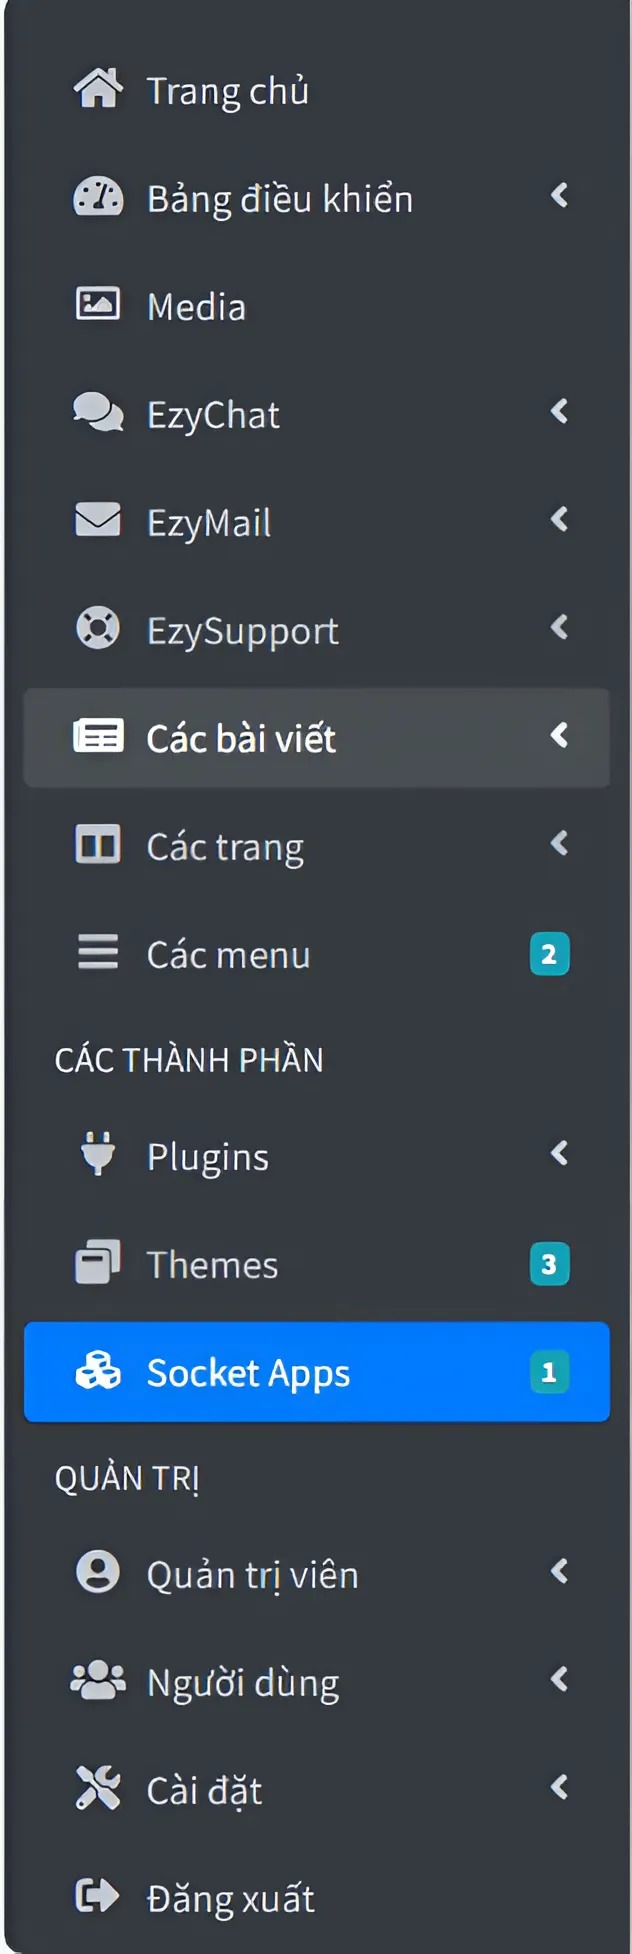Expand the Bảng điều khiển submenu arrow
The width and height of the screenshot is (632, 1954).
[560, 196]
